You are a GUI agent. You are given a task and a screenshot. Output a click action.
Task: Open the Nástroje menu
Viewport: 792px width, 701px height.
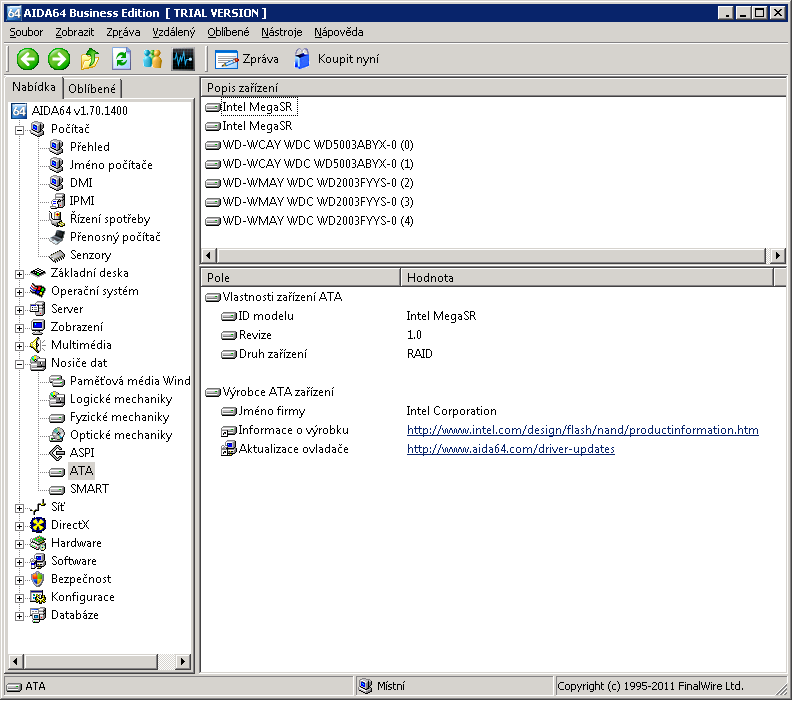coord(281,32)
